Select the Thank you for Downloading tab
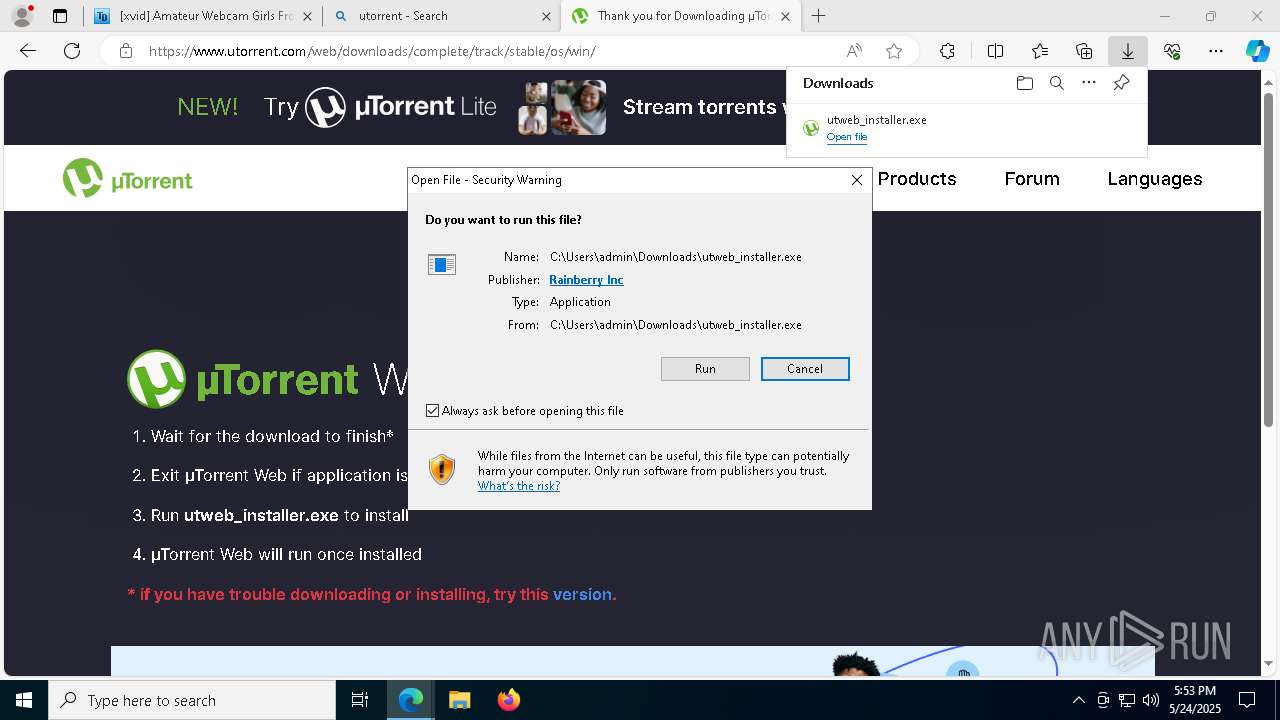 click(681, 16)
